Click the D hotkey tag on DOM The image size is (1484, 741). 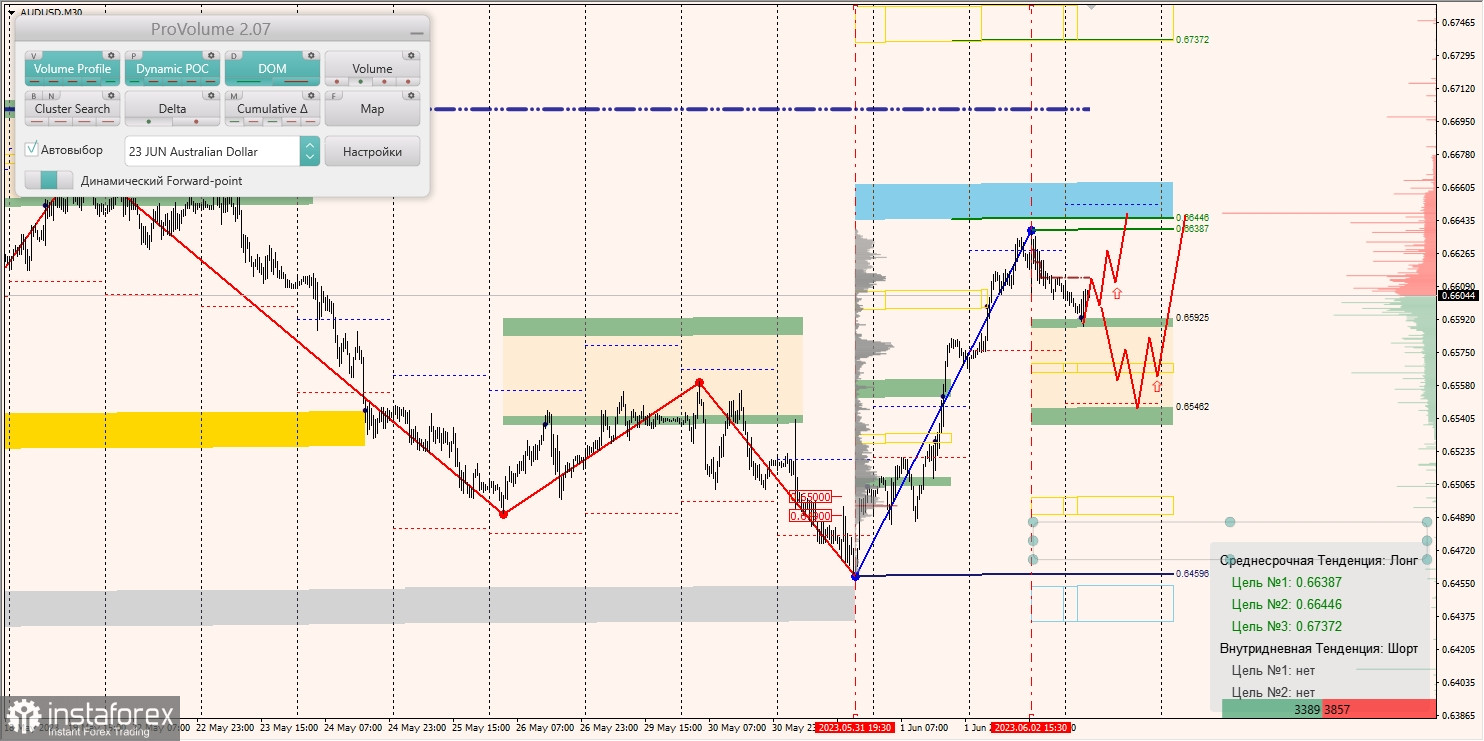pos(234,56)
